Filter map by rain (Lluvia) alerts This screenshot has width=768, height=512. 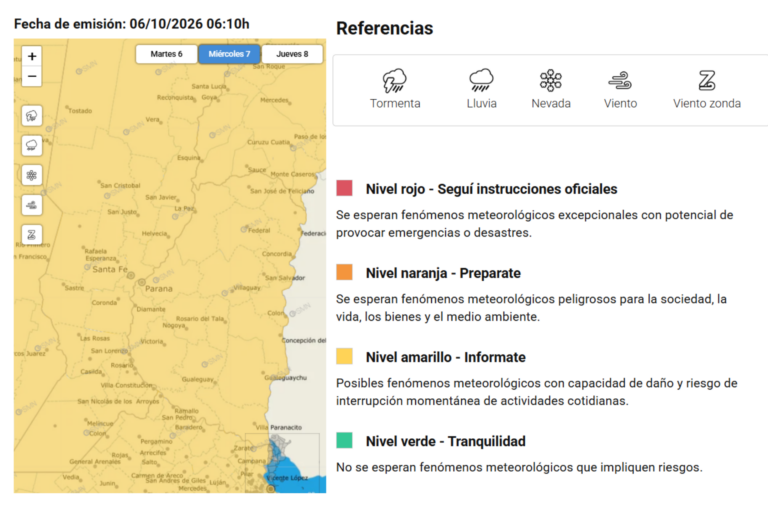32,146
